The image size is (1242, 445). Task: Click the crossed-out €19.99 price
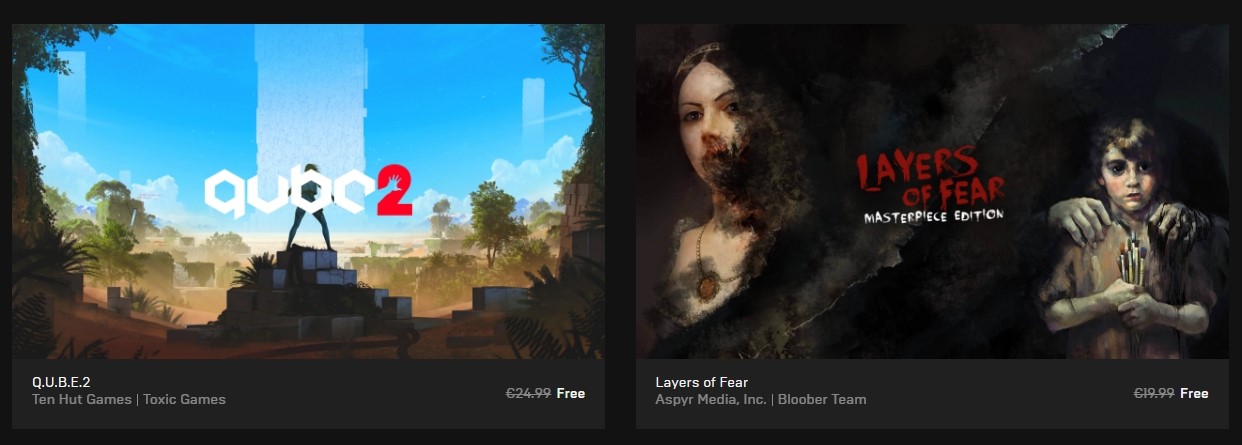1153,393
